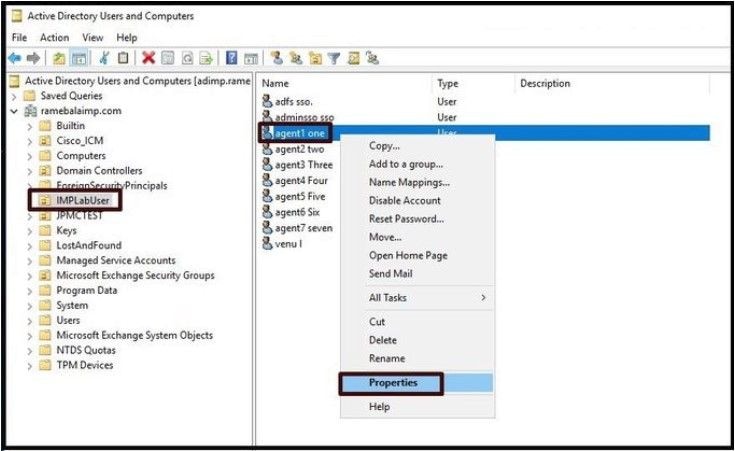Click Find objects toolbar icon
The image size is (735, 451).
[x=353, y=59]
